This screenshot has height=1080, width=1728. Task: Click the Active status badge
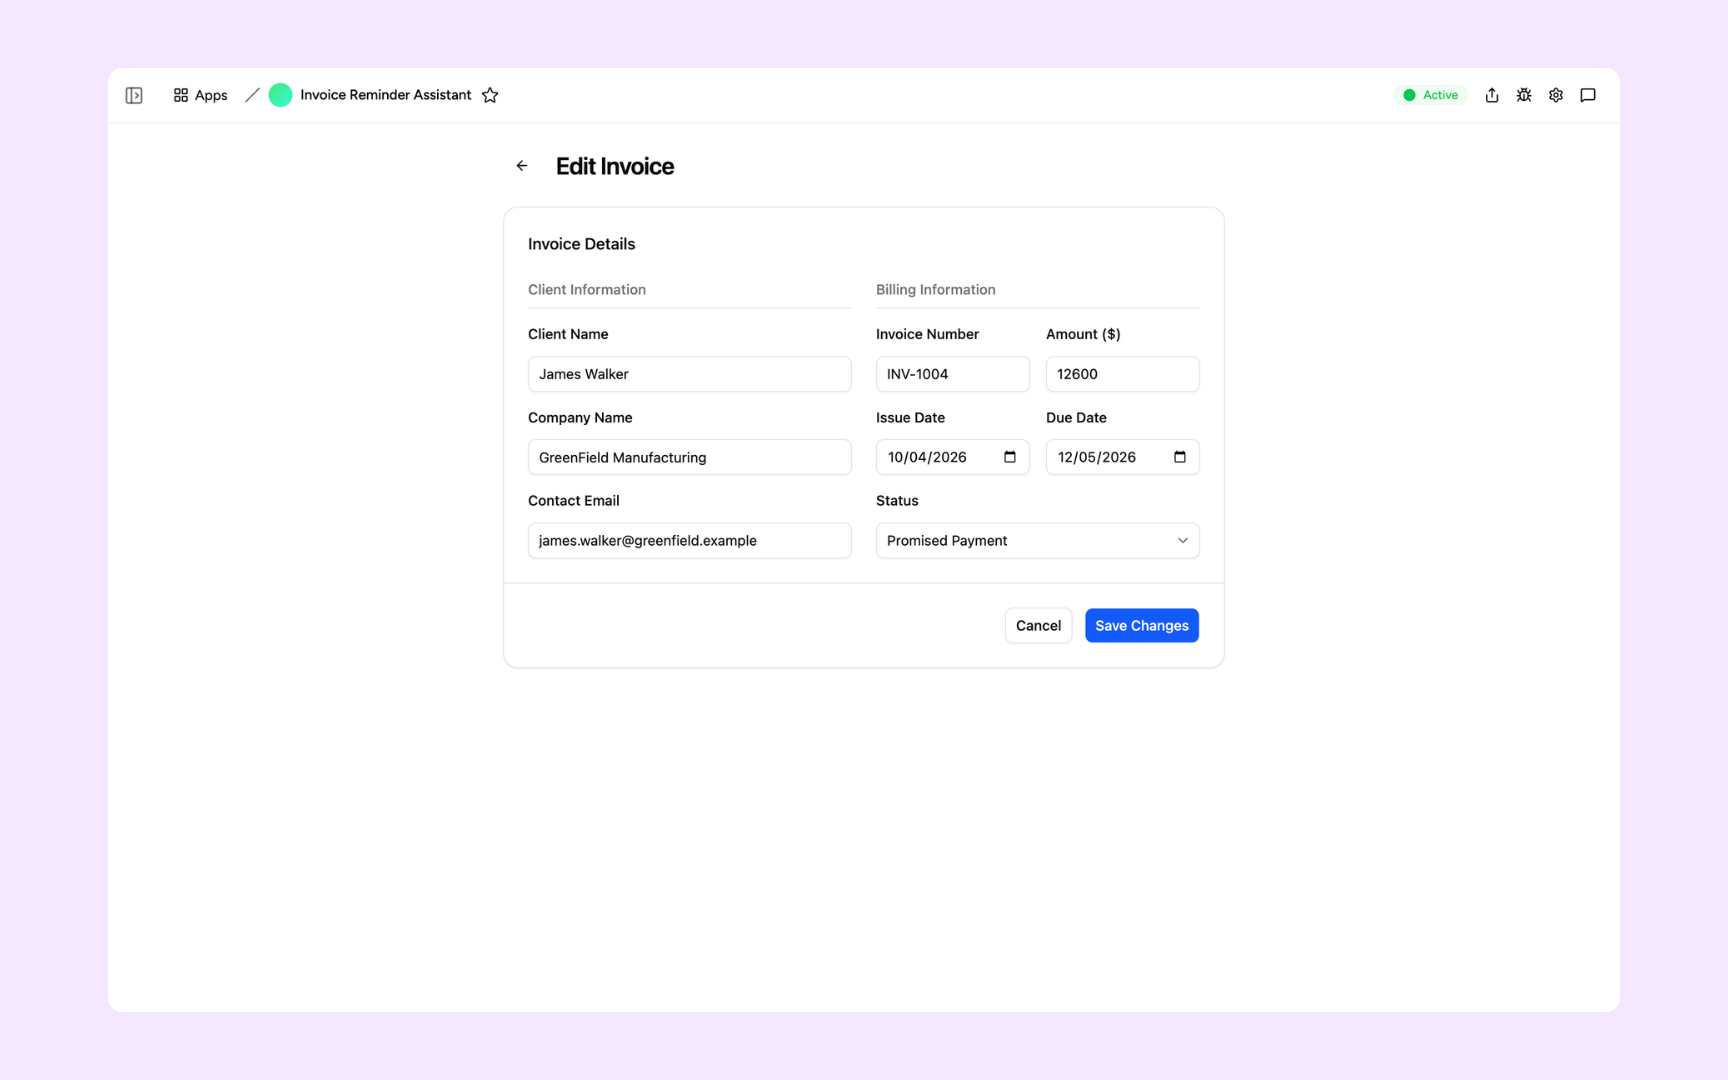1431,95
